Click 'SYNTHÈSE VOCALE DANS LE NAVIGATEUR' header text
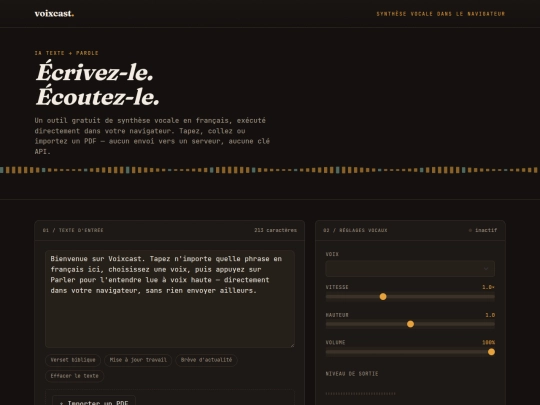The height and width of the screenshot is (405, 540). point(440,14)
